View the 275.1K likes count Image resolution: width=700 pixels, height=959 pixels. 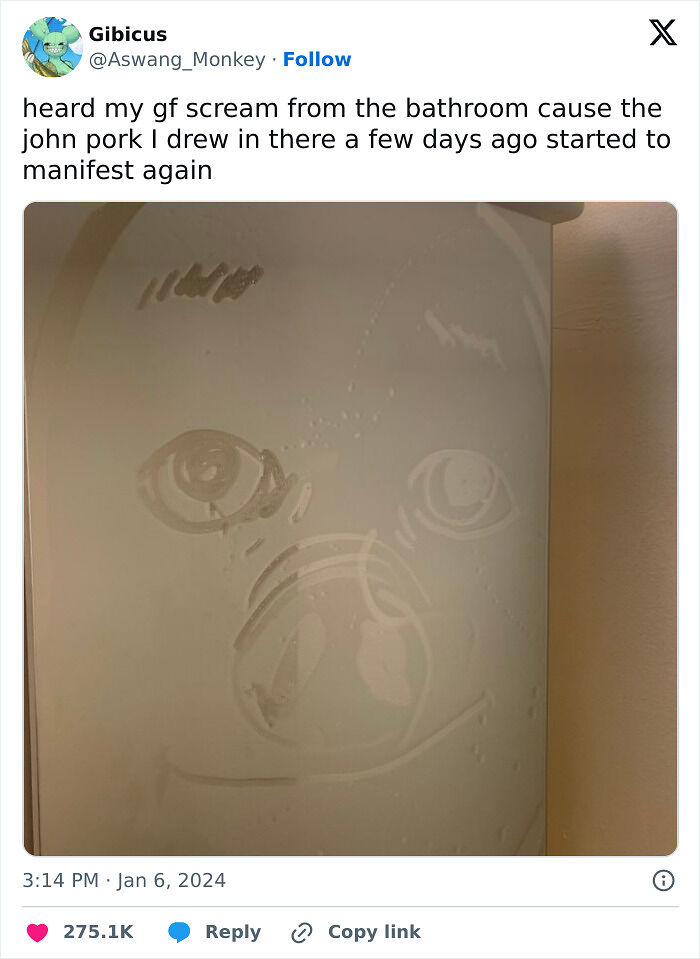98,931
